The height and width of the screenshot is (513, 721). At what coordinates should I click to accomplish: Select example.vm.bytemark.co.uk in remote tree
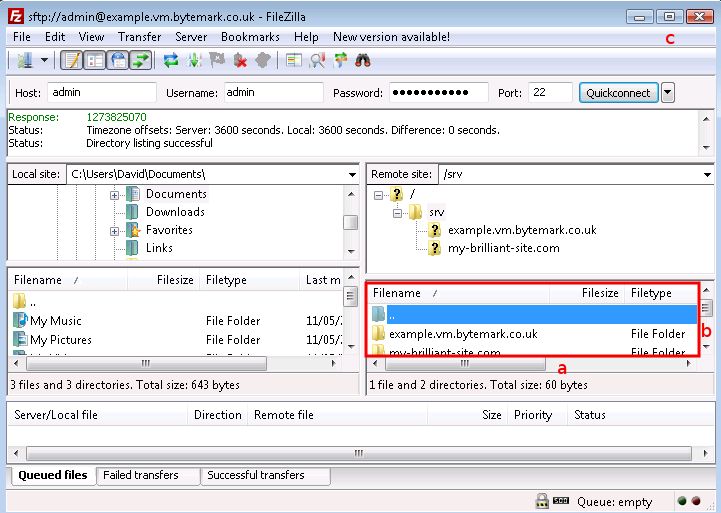coord(522,230)
